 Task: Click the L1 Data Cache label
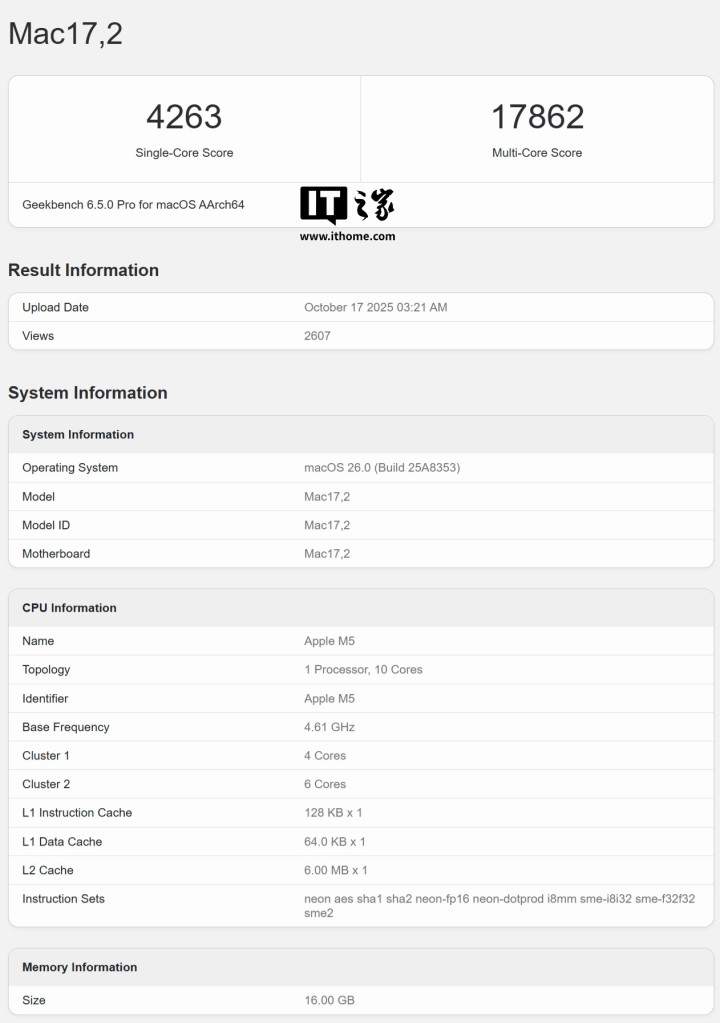62,842
